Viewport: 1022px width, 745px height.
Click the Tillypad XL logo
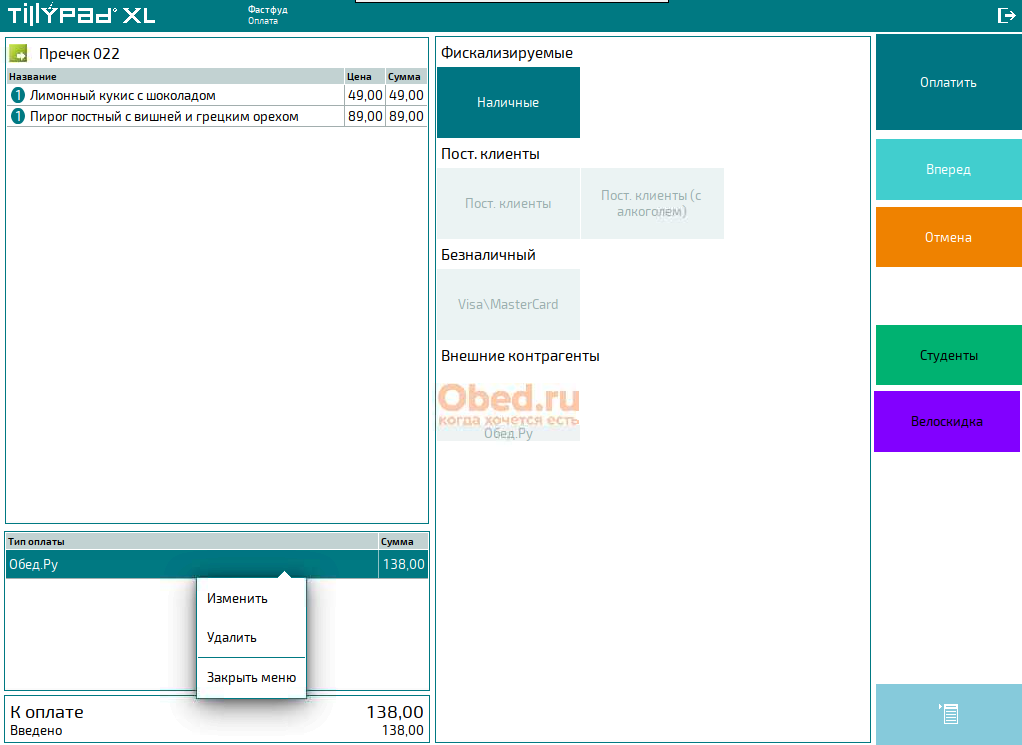coord(82,15)
